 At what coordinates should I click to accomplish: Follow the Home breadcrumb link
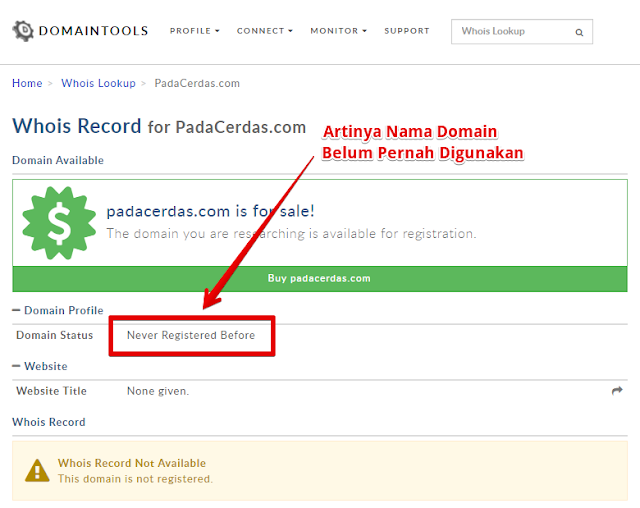(27, 83)
